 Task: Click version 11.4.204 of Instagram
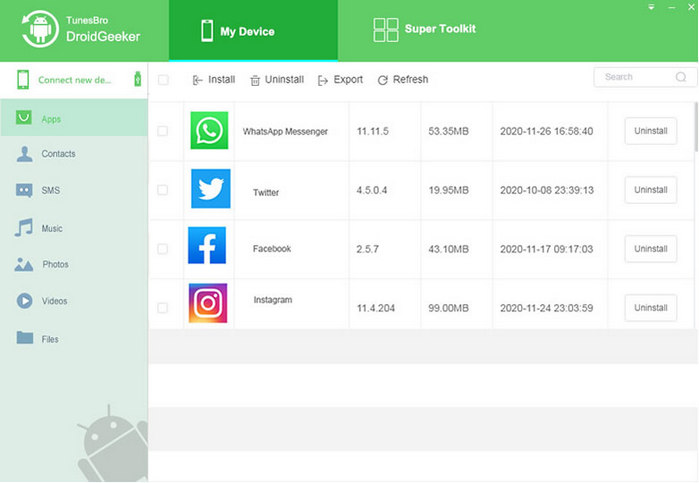click(x=376, y=308)
